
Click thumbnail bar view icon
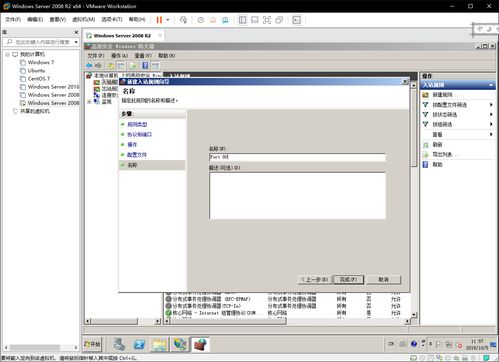pyautogui.click(x=255, y=20)
